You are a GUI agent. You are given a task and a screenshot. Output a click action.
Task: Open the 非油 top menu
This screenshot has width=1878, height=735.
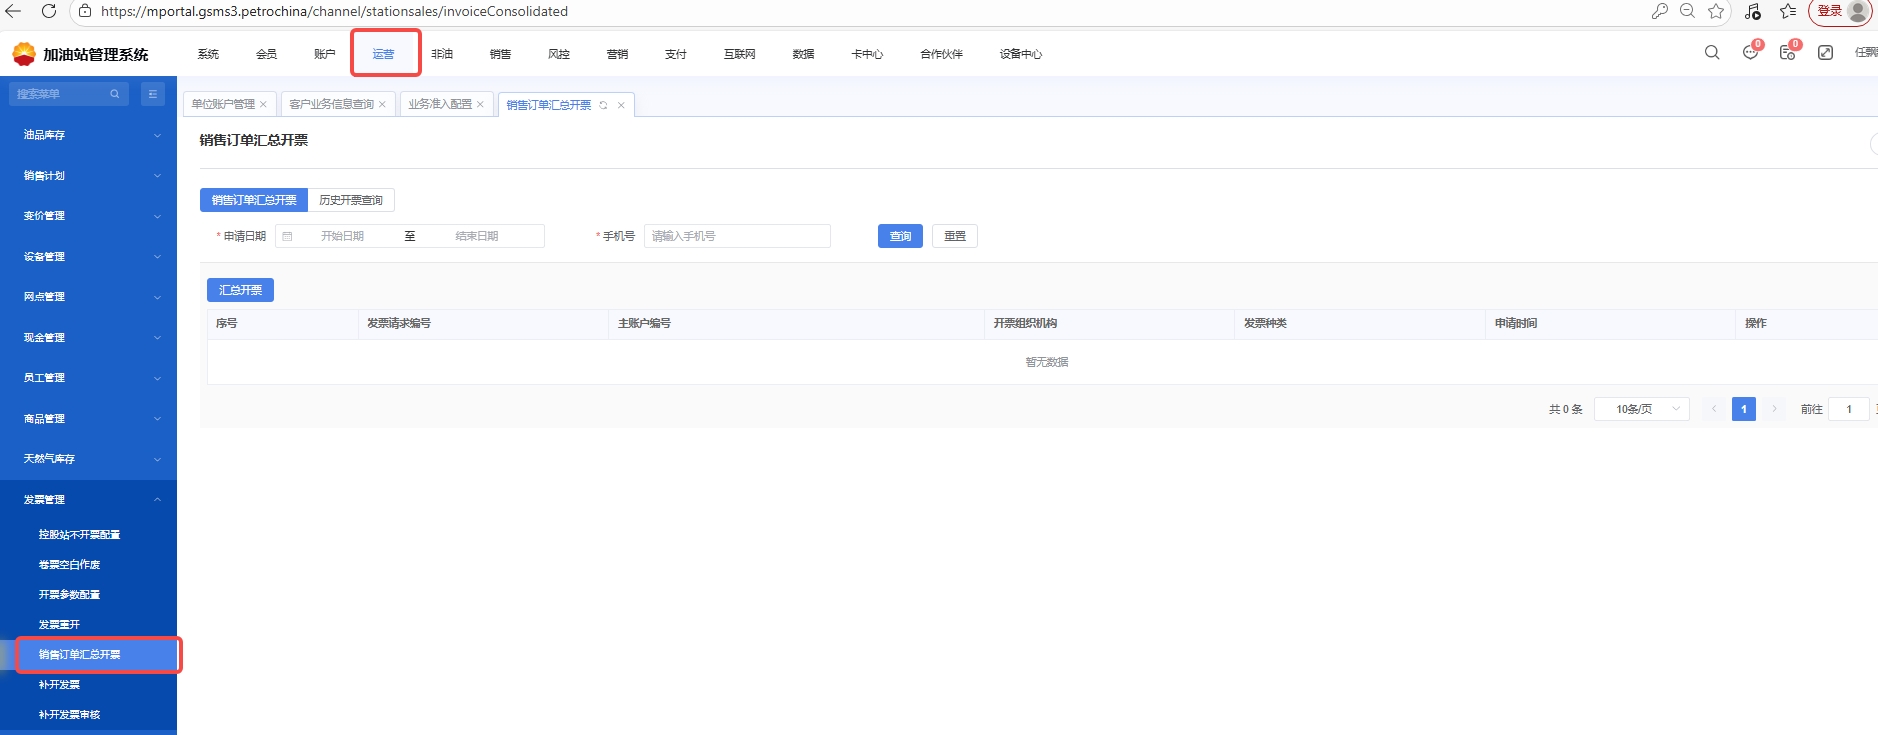[442, 54]
